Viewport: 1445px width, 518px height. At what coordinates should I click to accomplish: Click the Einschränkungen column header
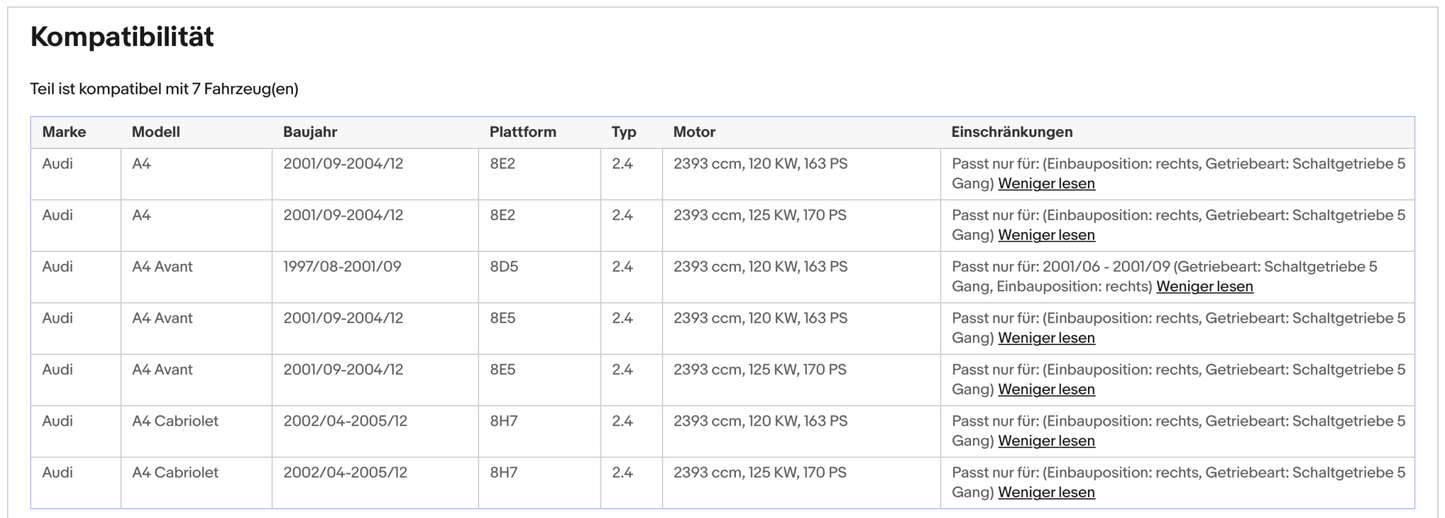1012,132
